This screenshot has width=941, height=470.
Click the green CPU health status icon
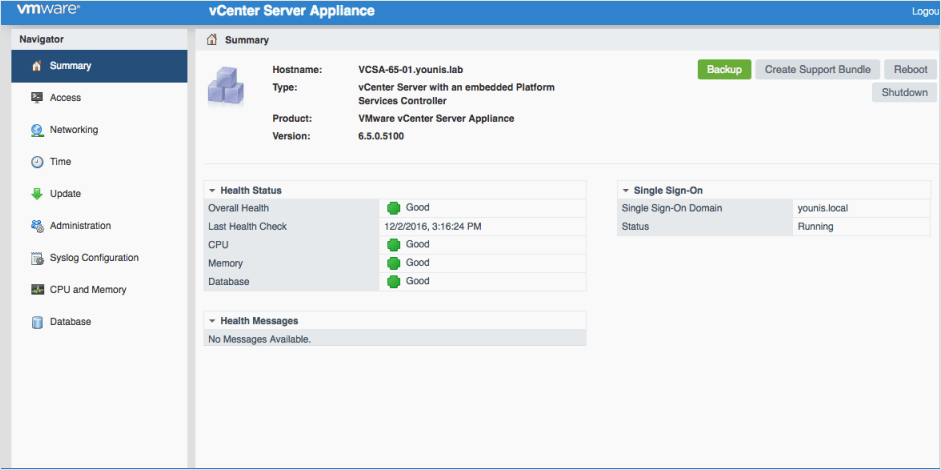(x=394, y=245)
